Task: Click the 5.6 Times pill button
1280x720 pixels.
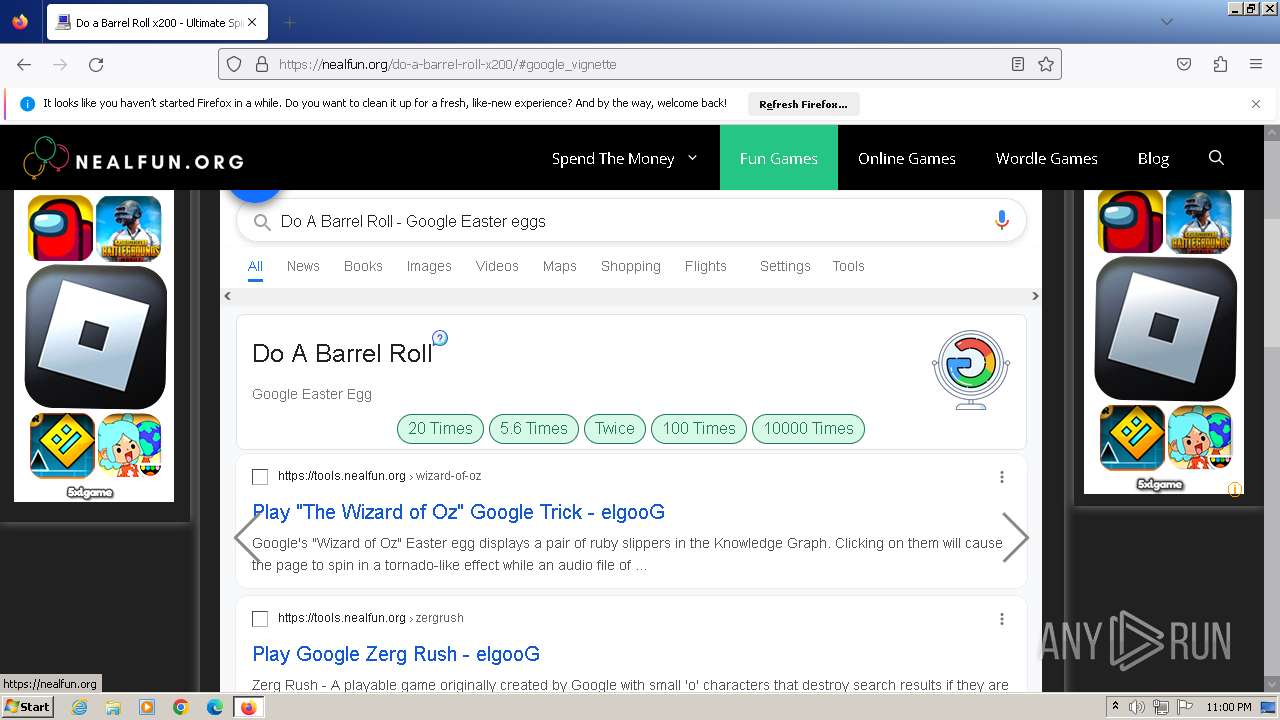Action: [x=534, y=428]
